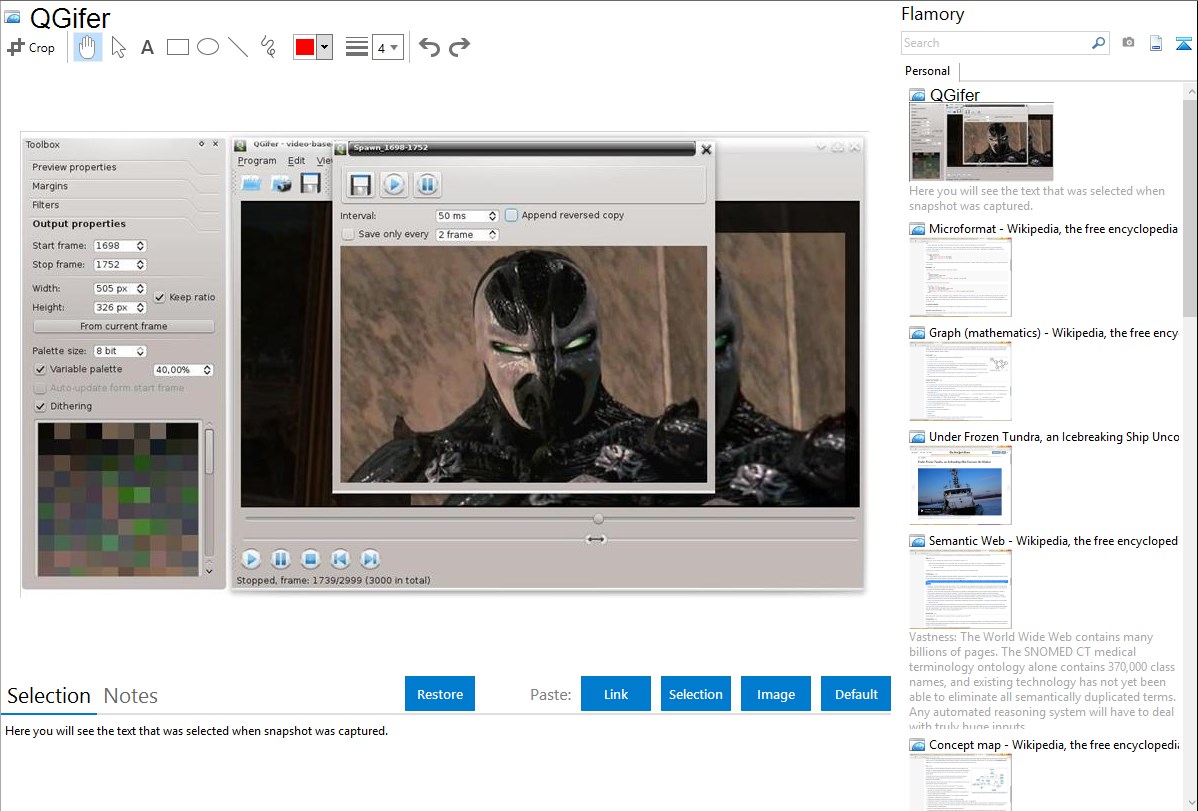
Task: Toggle Append reversed copy checkbox
Action: coord(511,216)
